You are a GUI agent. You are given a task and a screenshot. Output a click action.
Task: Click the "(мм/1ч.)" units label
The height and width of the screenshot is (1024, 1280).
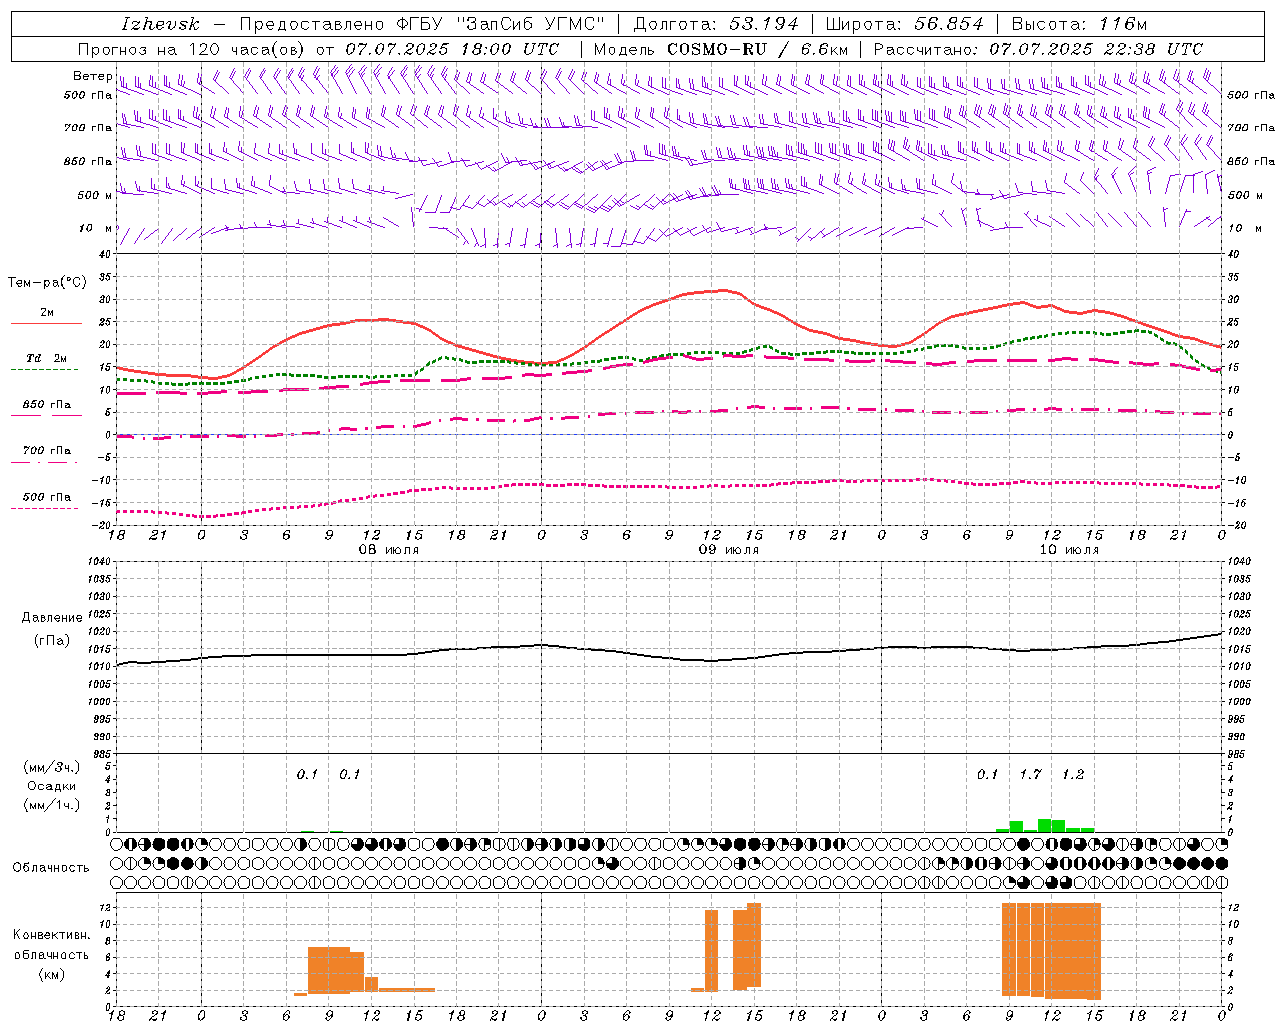(x=51, y=805)
